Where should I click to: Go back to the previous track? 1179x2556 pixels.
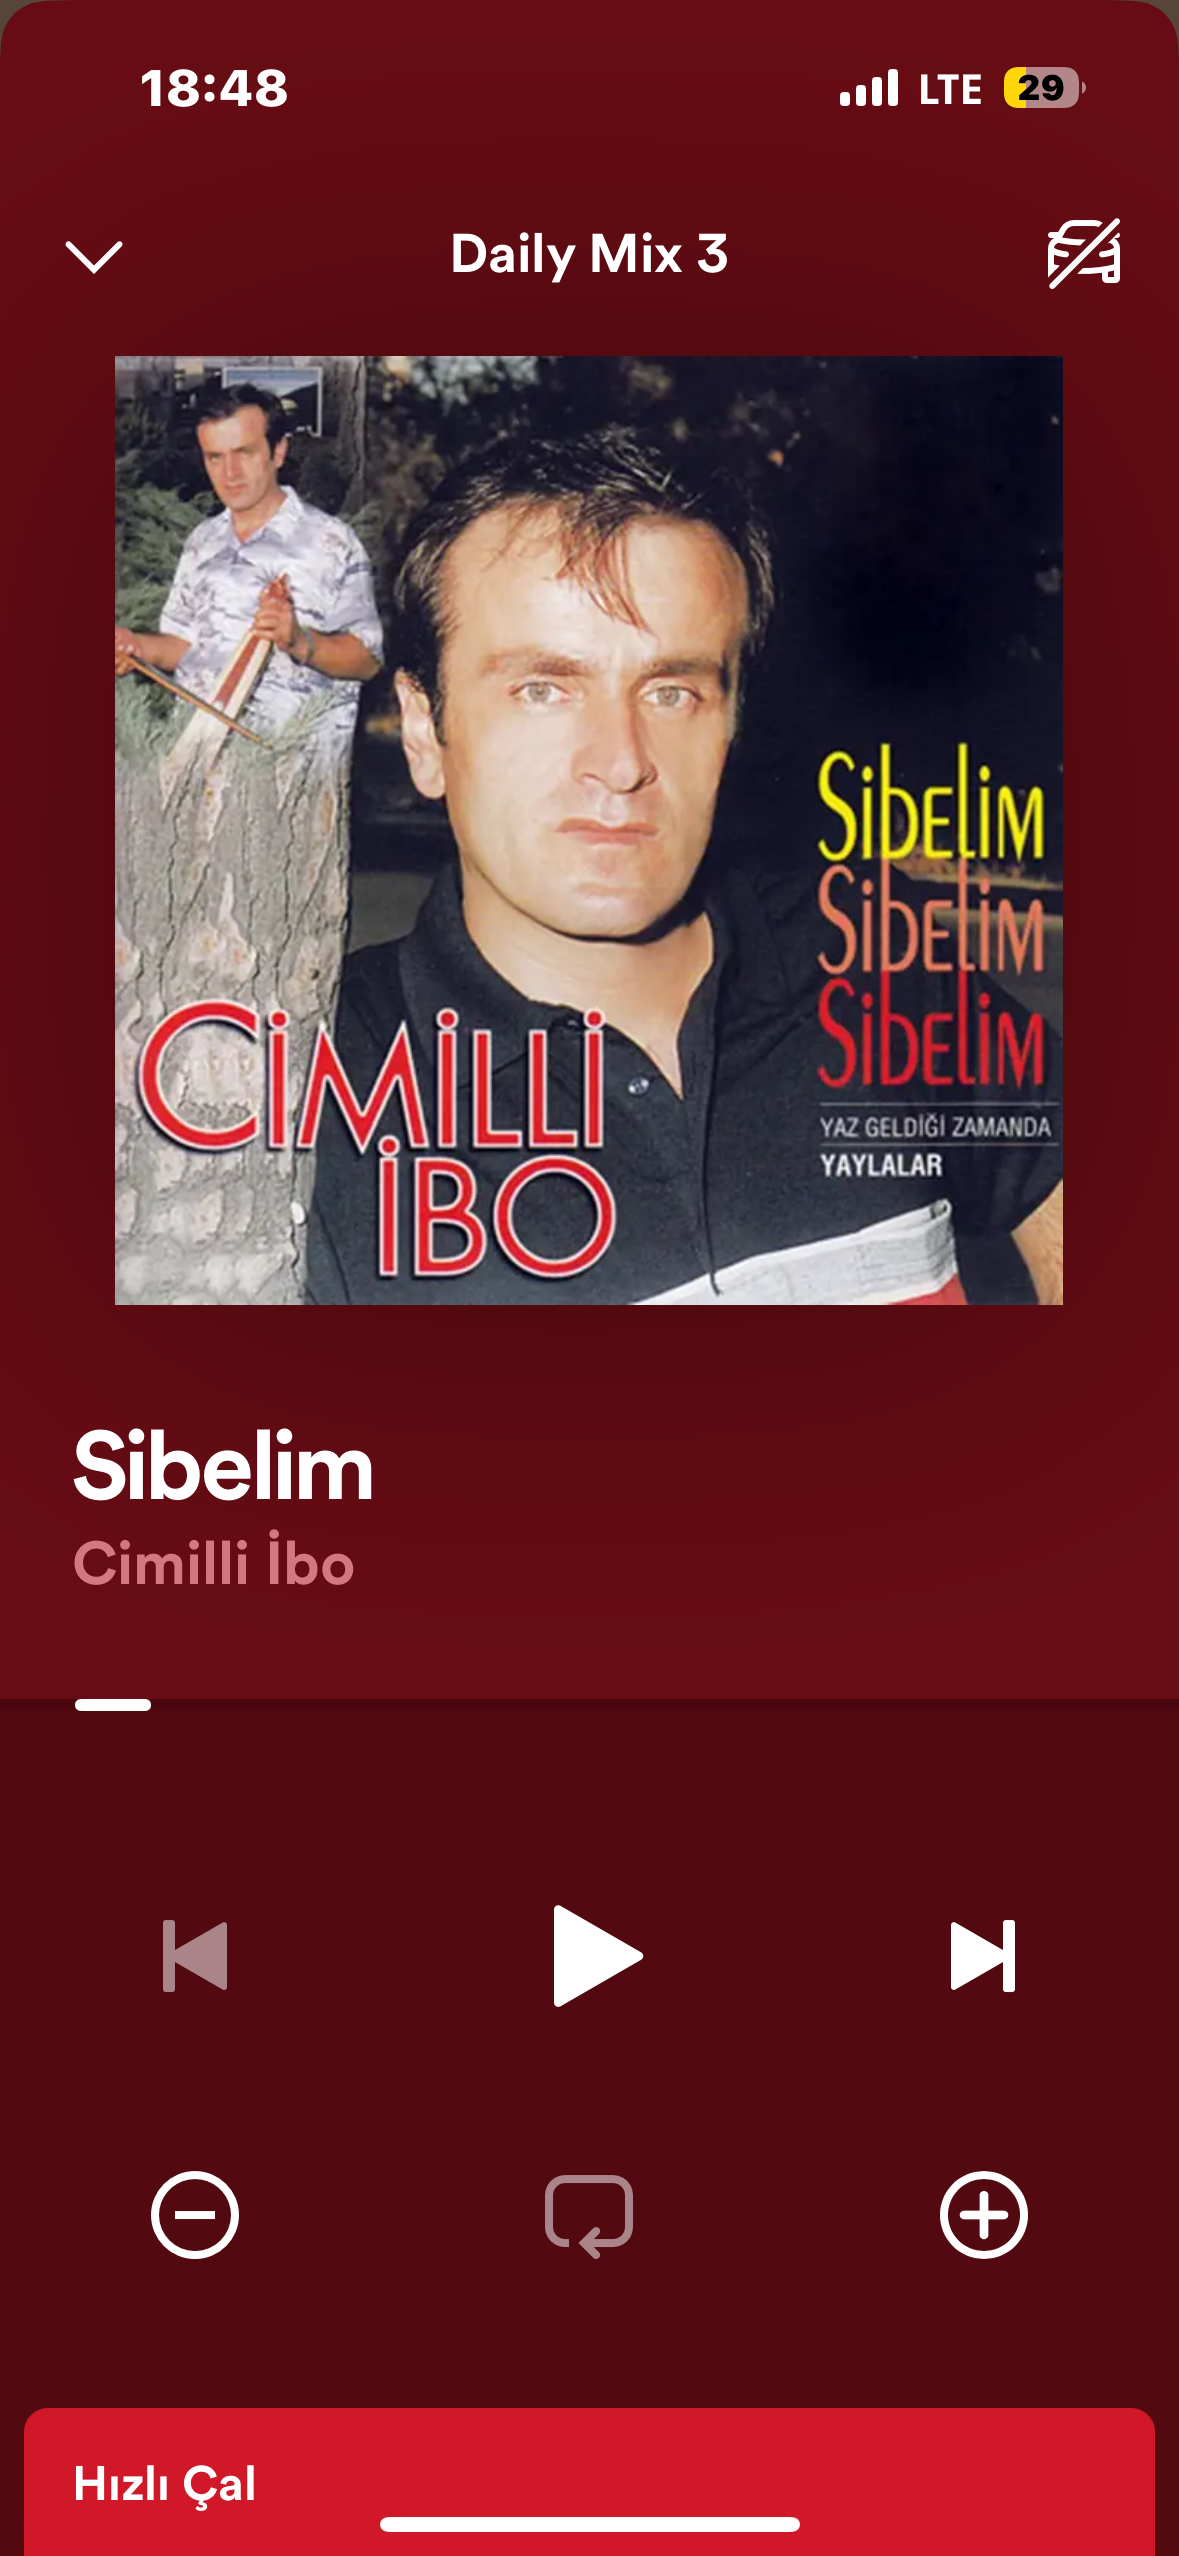[x=195, y=1955]
